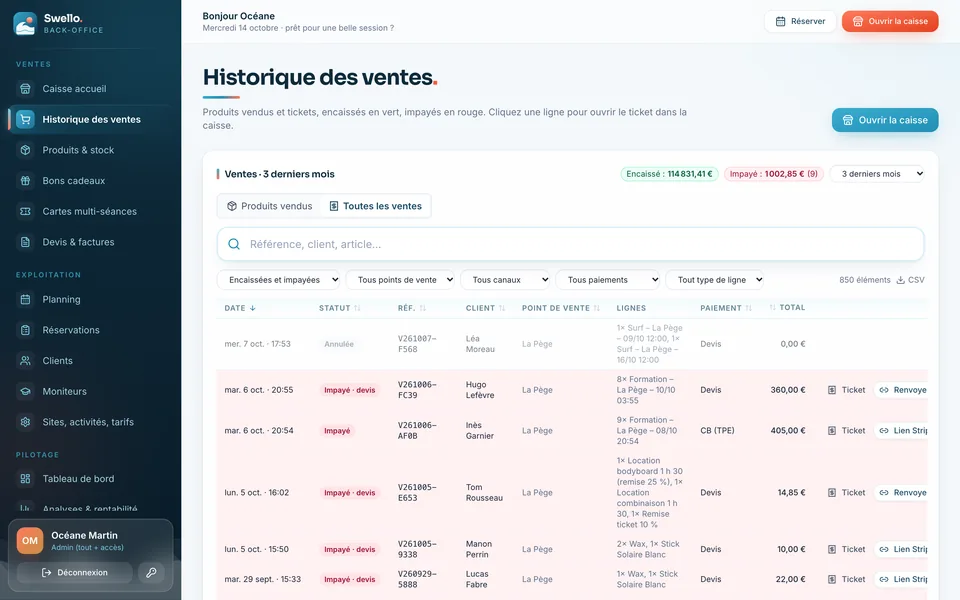Click the search magnifier icon
The width and height of the screenshot is (960, 600).
[234, 244]
